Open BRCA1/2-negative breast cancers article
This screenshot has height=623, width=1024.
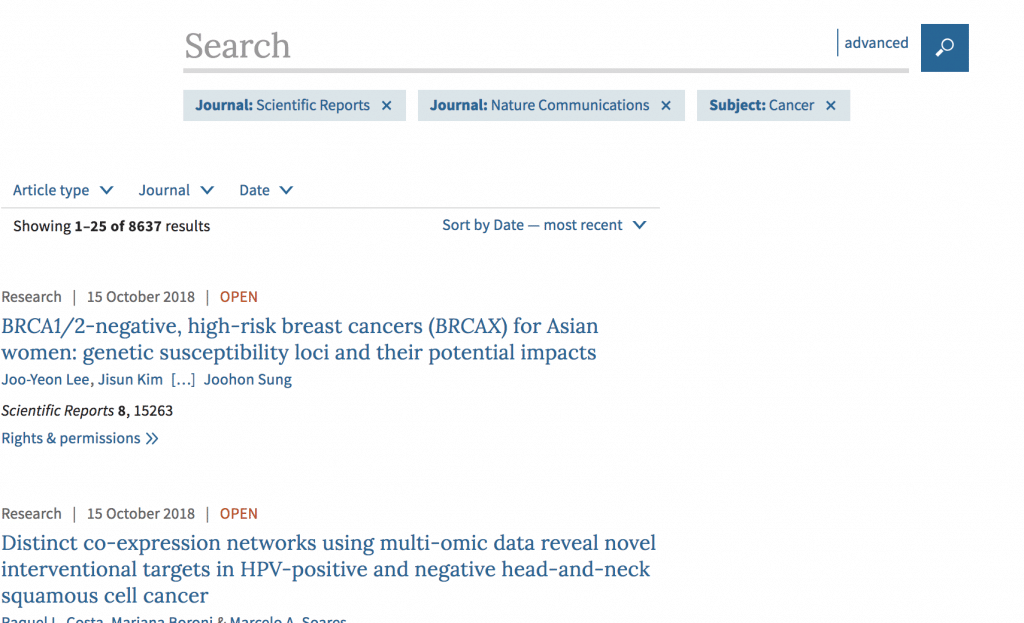point(299,339)
